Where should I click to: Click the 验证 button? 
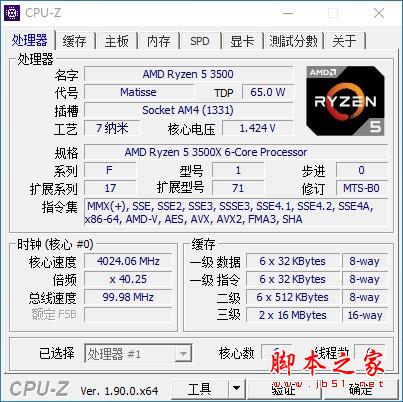tap(284, 389)
